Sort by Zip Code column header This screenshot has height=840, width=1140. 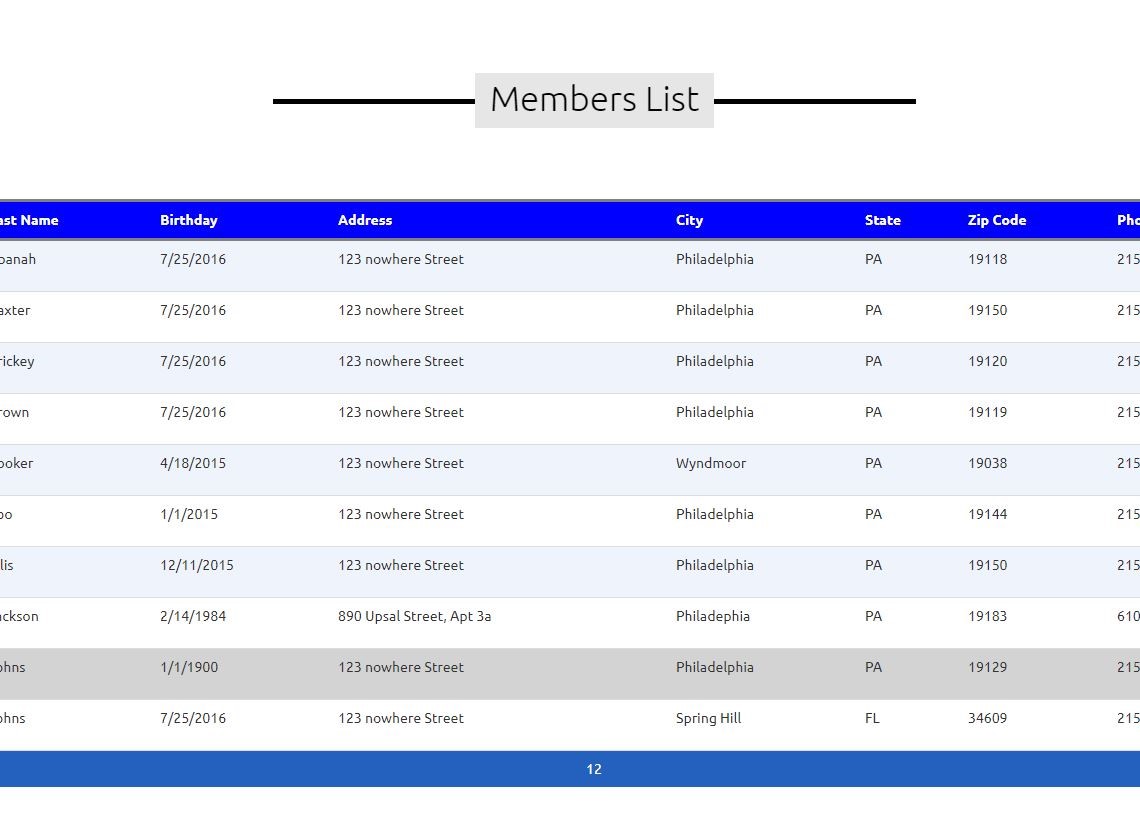tap(996, 220)
